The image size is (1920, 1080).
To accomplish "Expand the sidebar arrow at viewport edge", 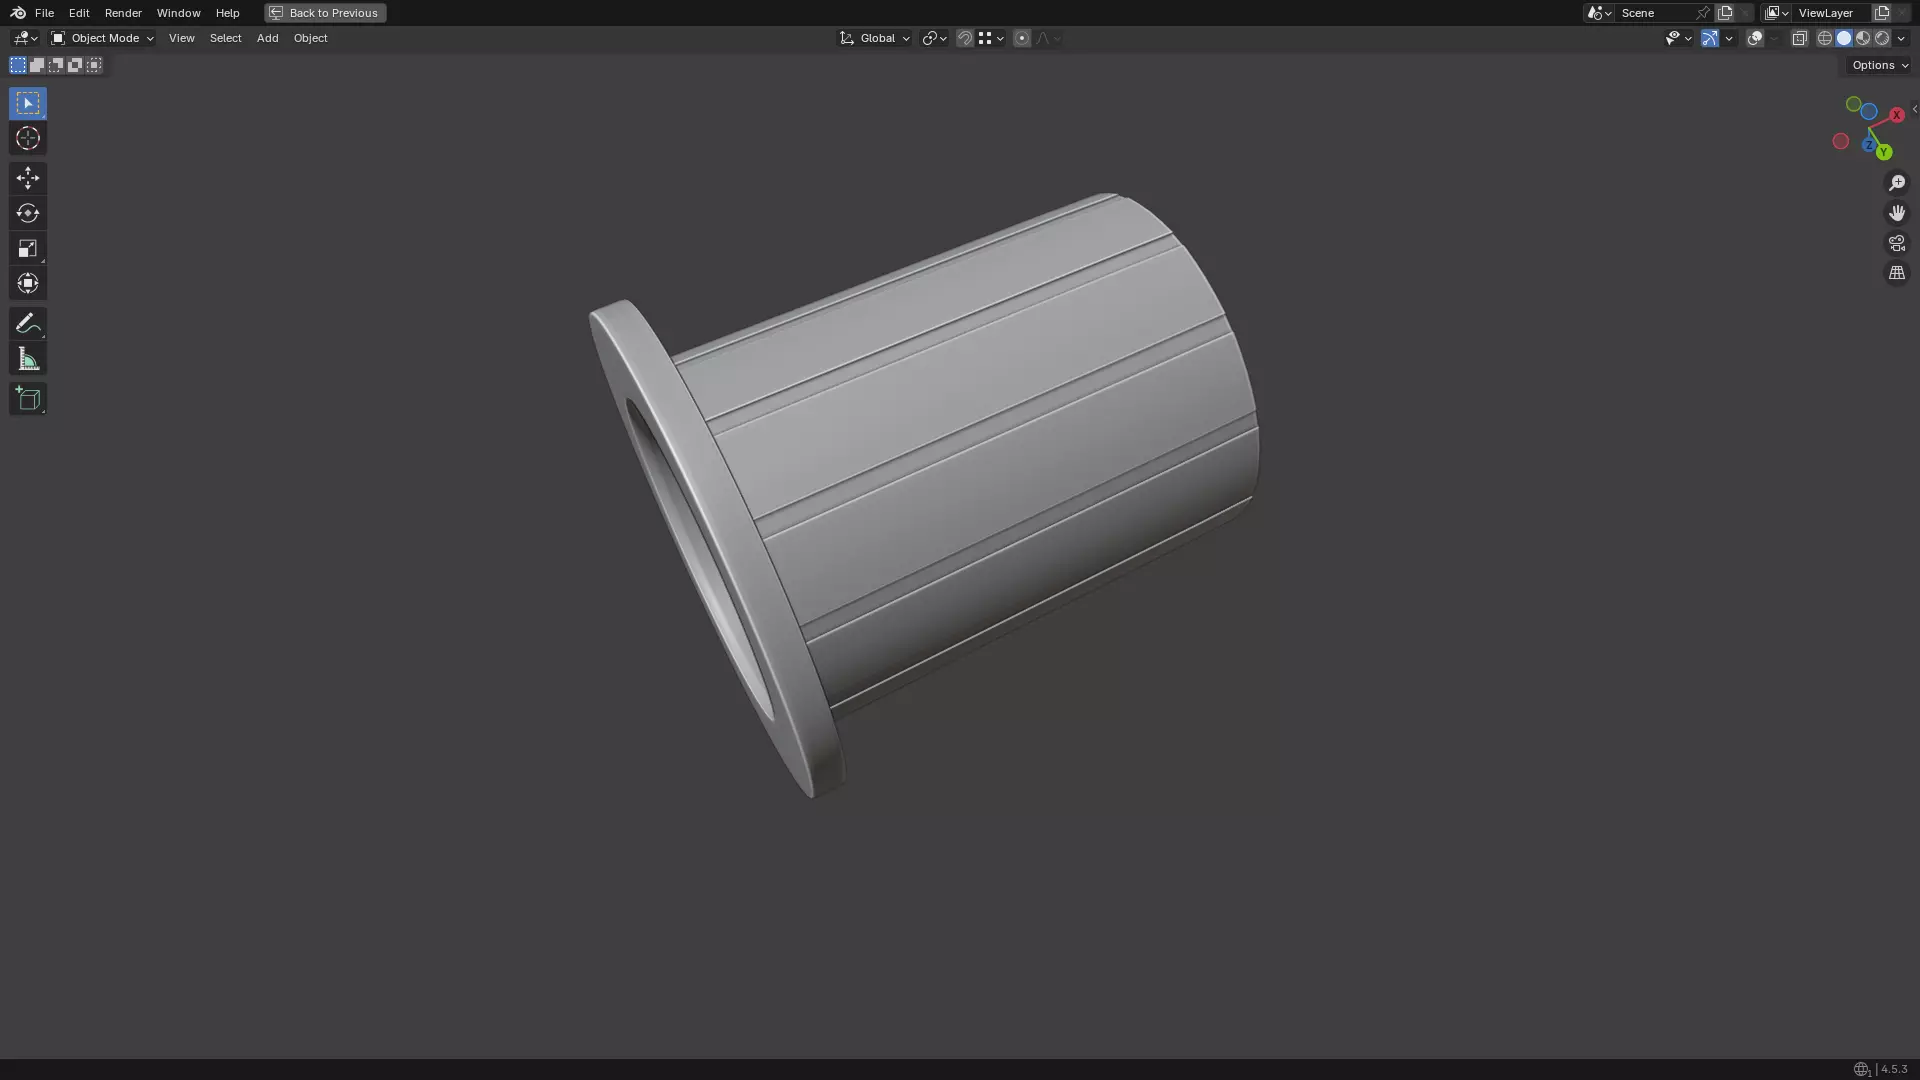I will click(x=1914, y=109).
